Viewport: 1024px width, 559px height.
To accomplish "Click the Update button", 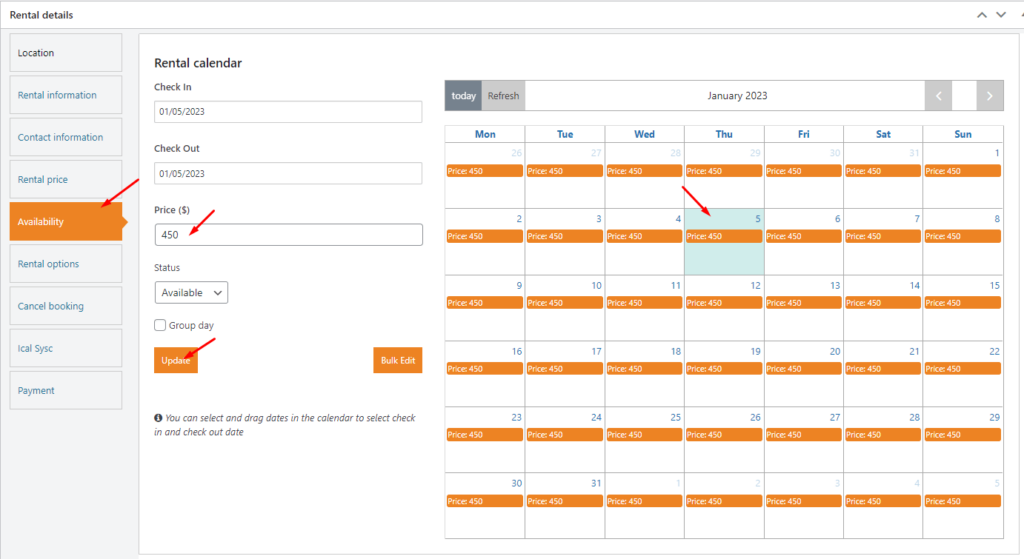I will [176, 360].
